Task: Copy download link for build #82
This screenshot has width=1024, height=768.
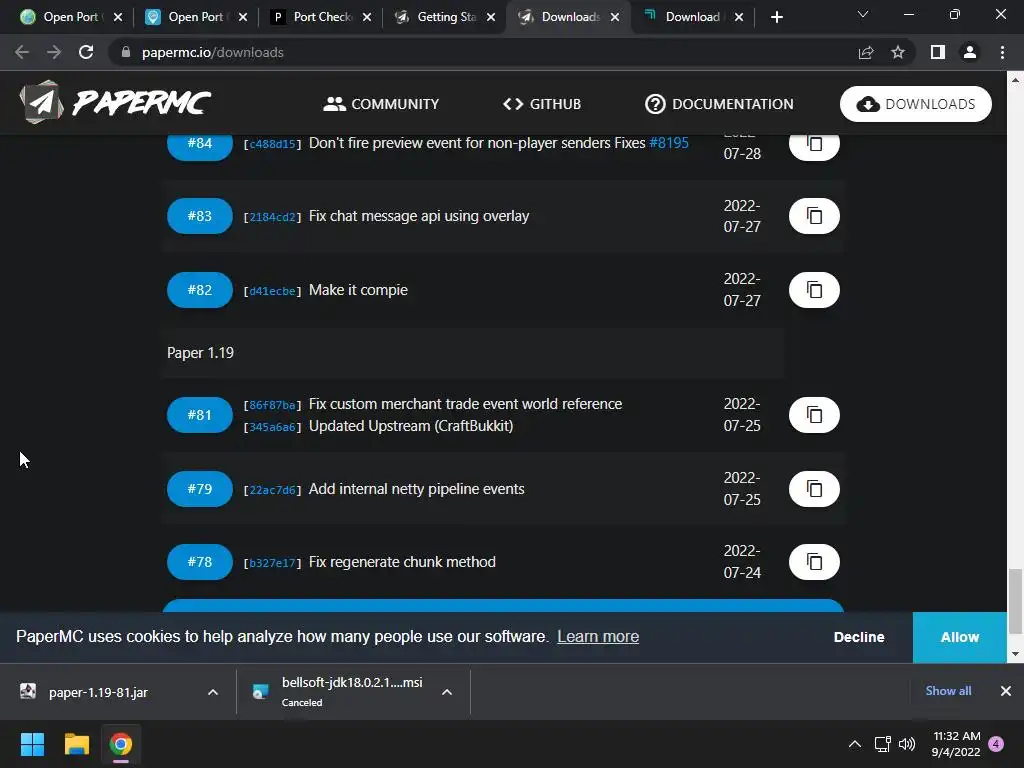Action: click(x=814, y=290)
